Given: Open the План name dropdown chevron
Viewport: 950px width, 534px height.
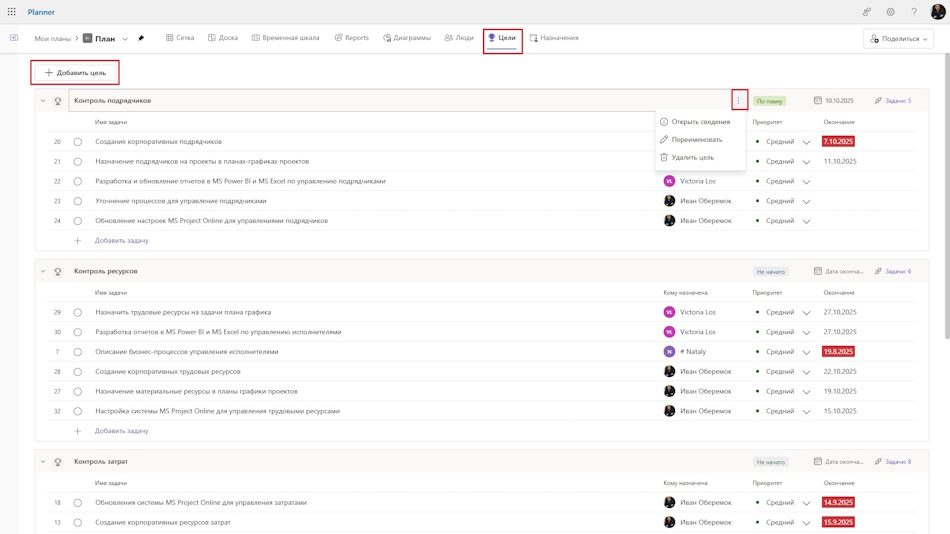Looking at the screenshot, I should pos(125,39).
